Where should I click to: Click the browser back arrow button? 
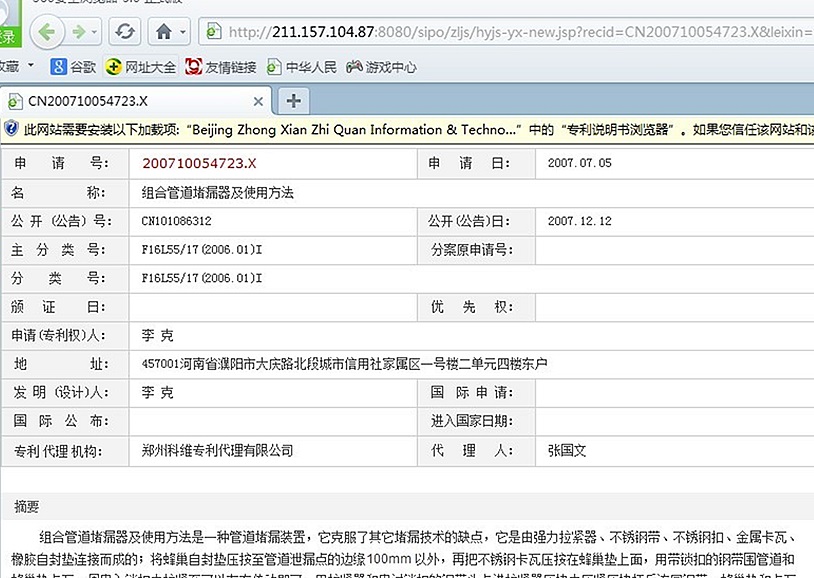tap(47, 32)
